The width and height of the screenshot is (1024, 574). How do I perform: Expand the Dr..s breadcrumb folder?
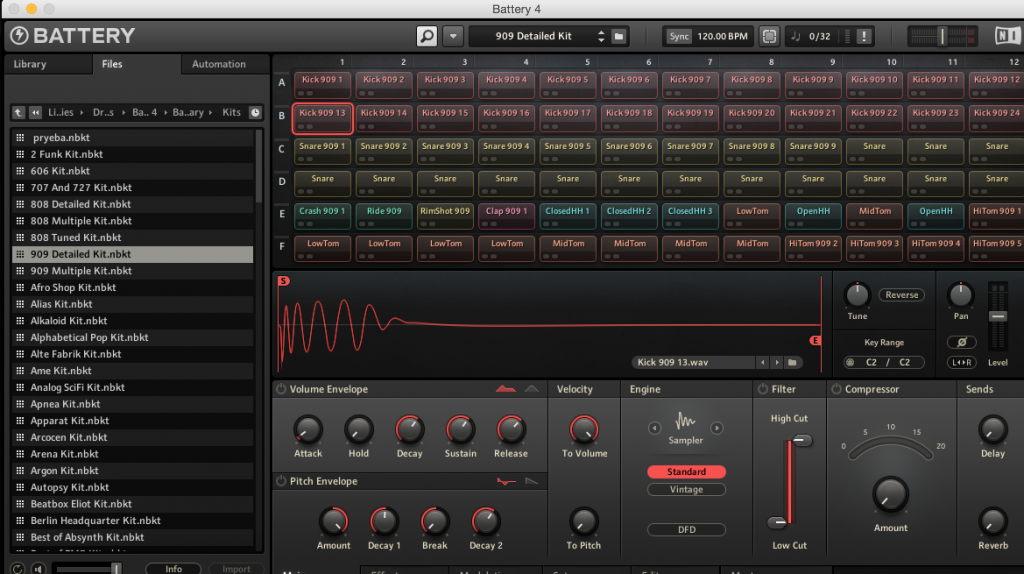click(x=103, y=112)
